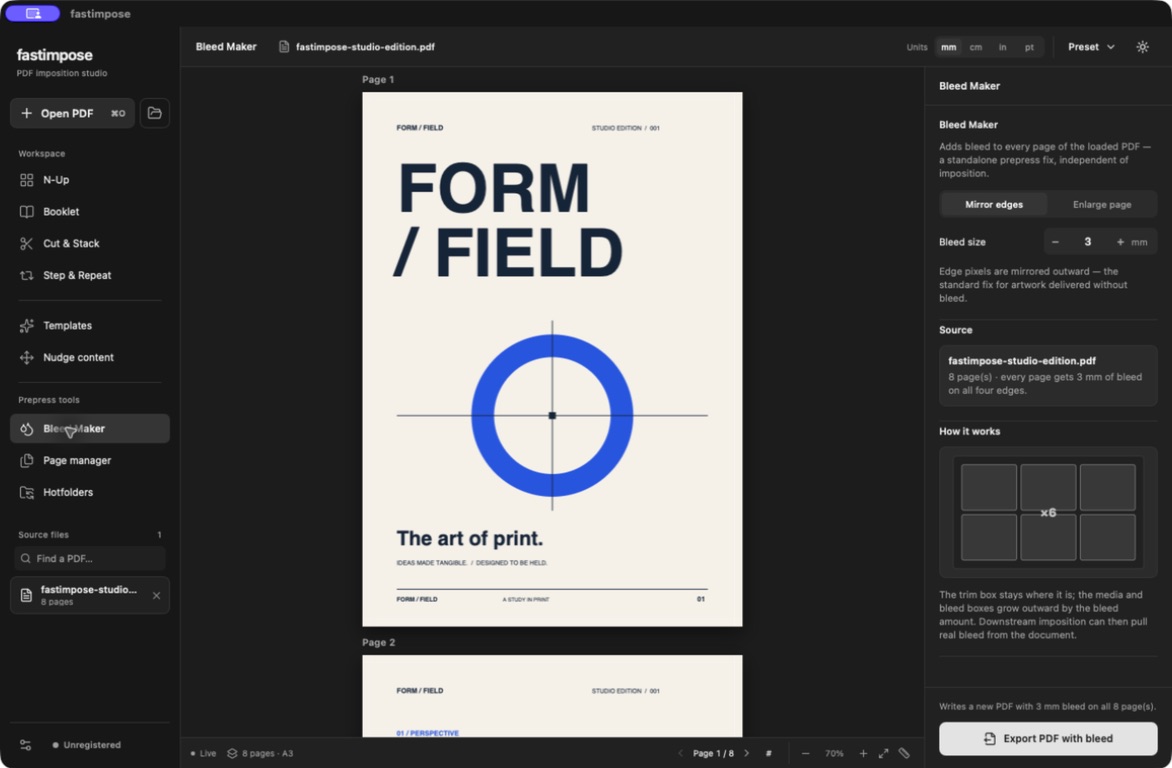Click the Bleed Maker title in header
Viewport: 1172px width, 768px height.
pyautogui.click(x=226, y=46)
